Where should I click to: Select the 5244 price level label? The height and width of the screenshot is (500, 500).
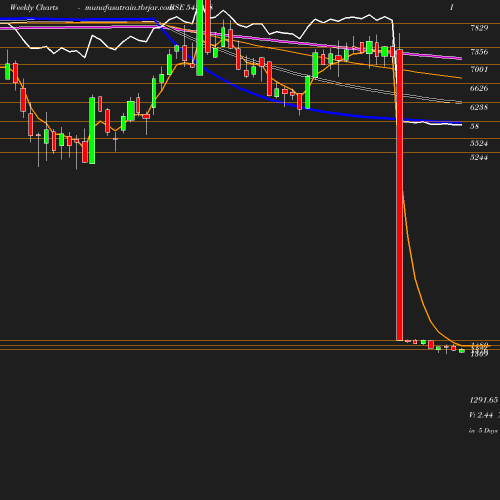479,157
